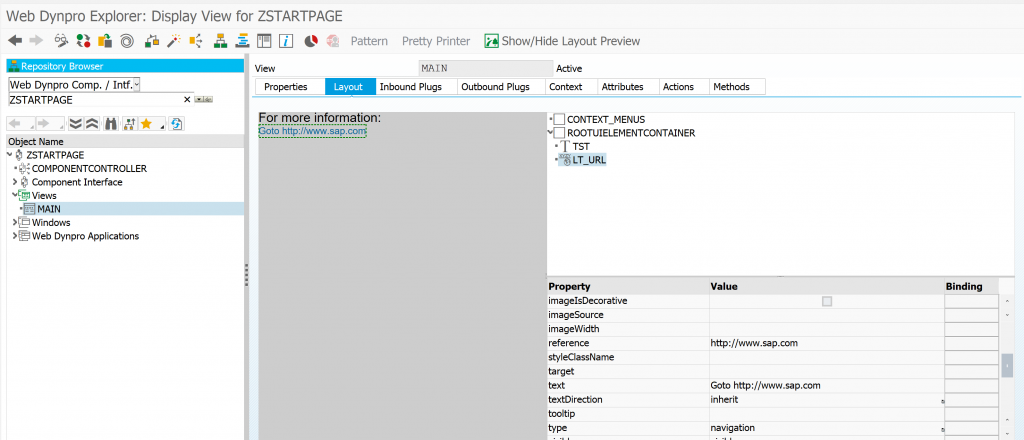
Task: Click the Where-Used List hierarchy icon
Action: click(x=220, y=41)
